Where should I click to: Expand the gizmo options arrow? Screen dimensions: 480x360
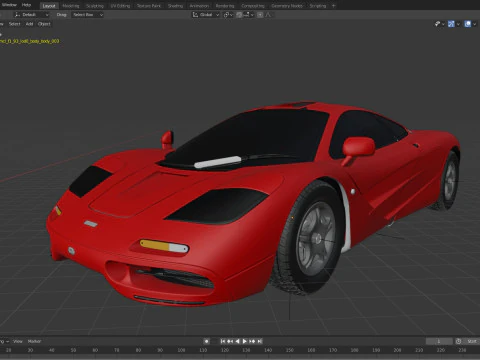pyautogui.click(x=458, y=24)
